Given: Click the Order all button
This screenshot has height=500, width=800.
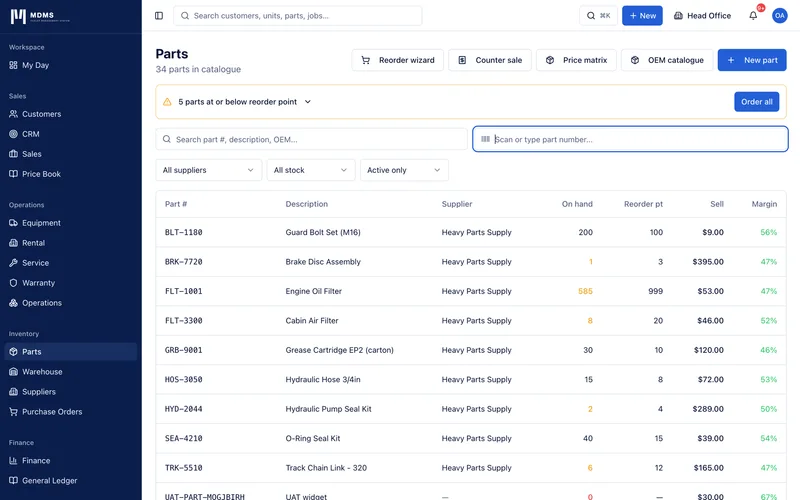Looking at the screenshot, I should tap(757, 102).
